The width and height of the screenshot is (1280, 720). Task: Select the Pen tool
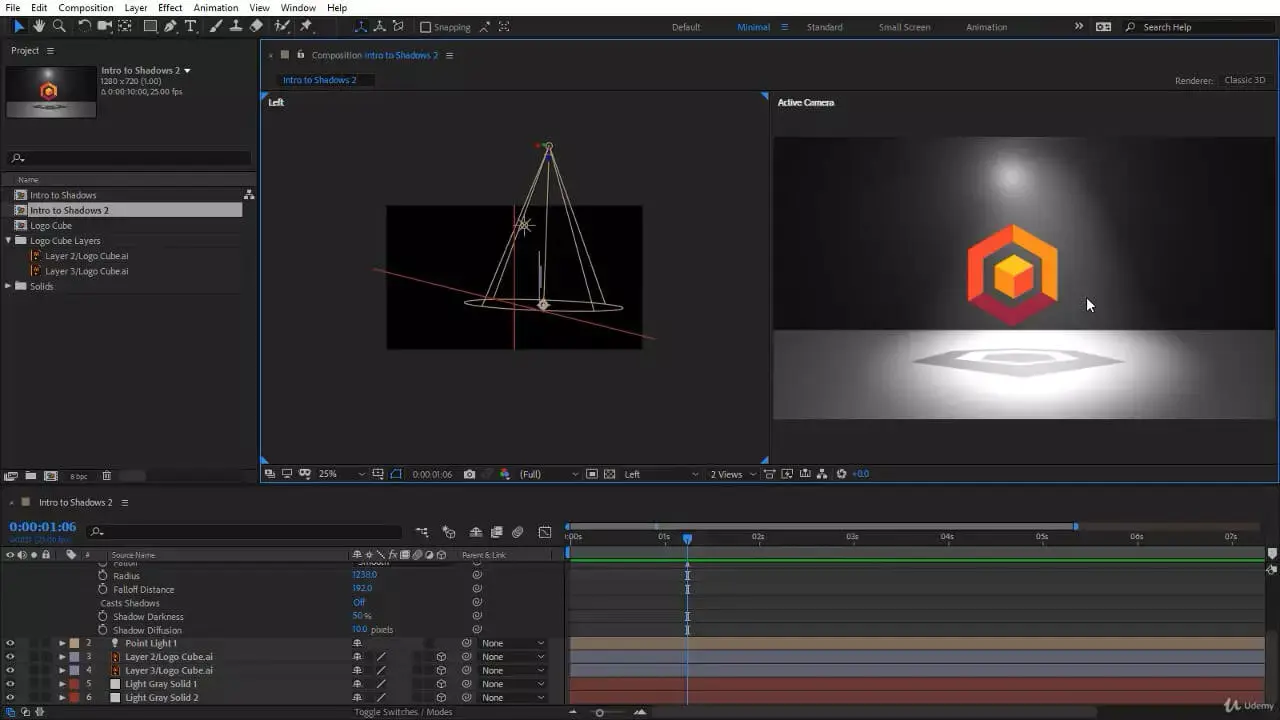point(170,26)
